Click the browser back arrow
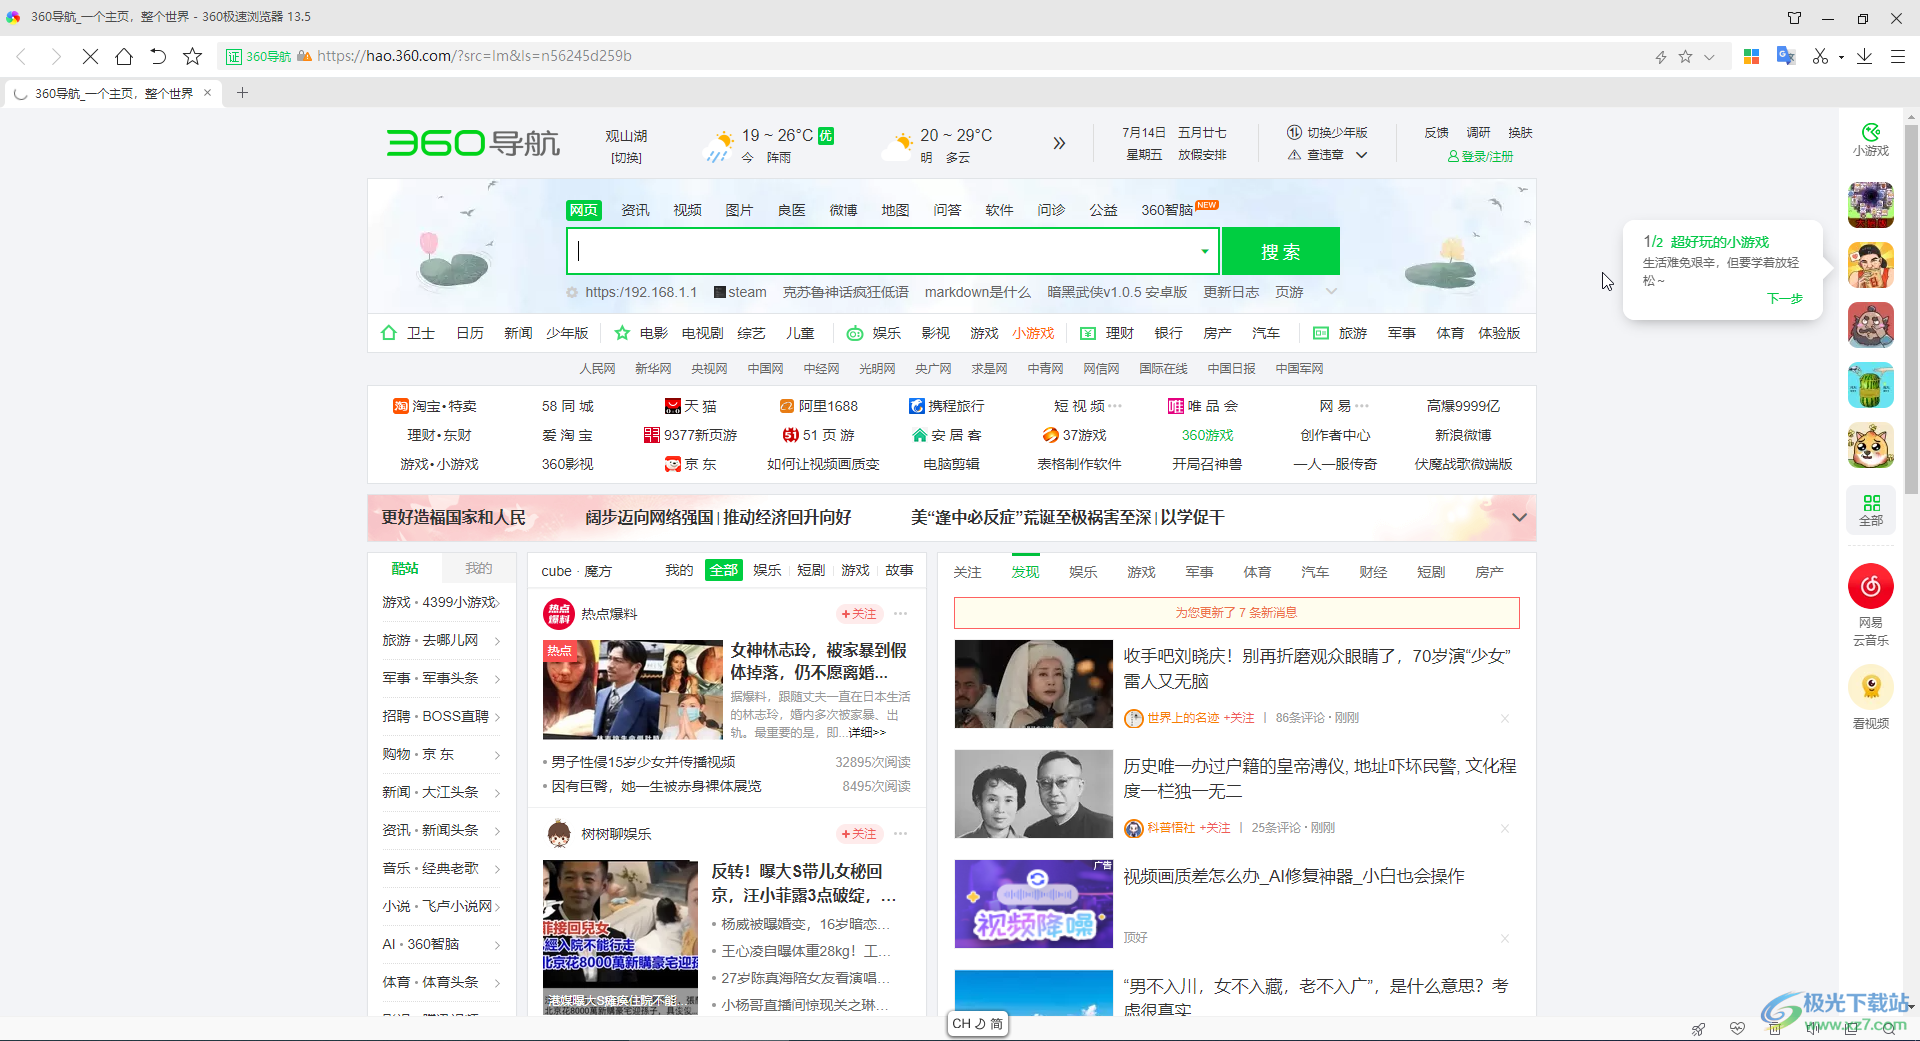 pyautogui.click(x=21, y=56)
